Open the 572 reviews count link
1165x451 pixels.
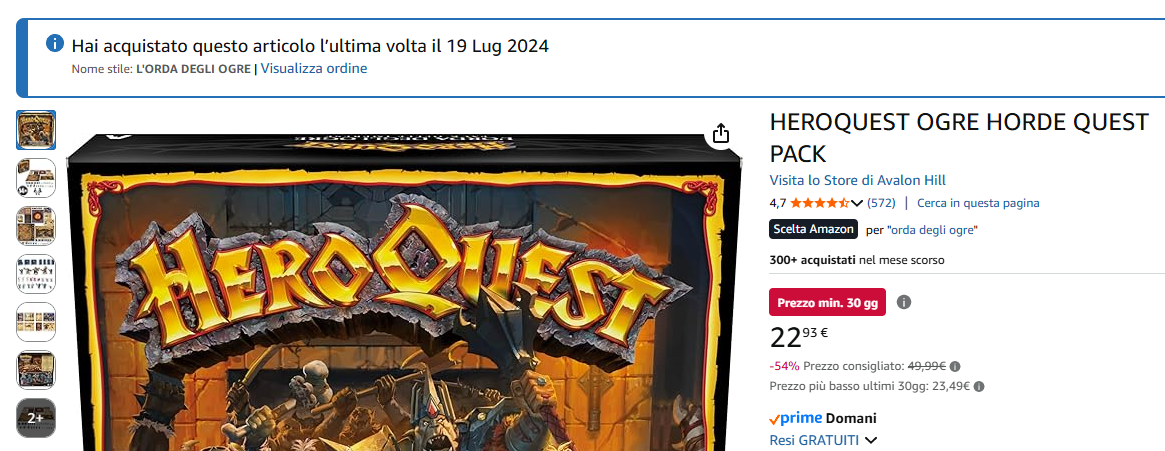(x=881, y=203)
